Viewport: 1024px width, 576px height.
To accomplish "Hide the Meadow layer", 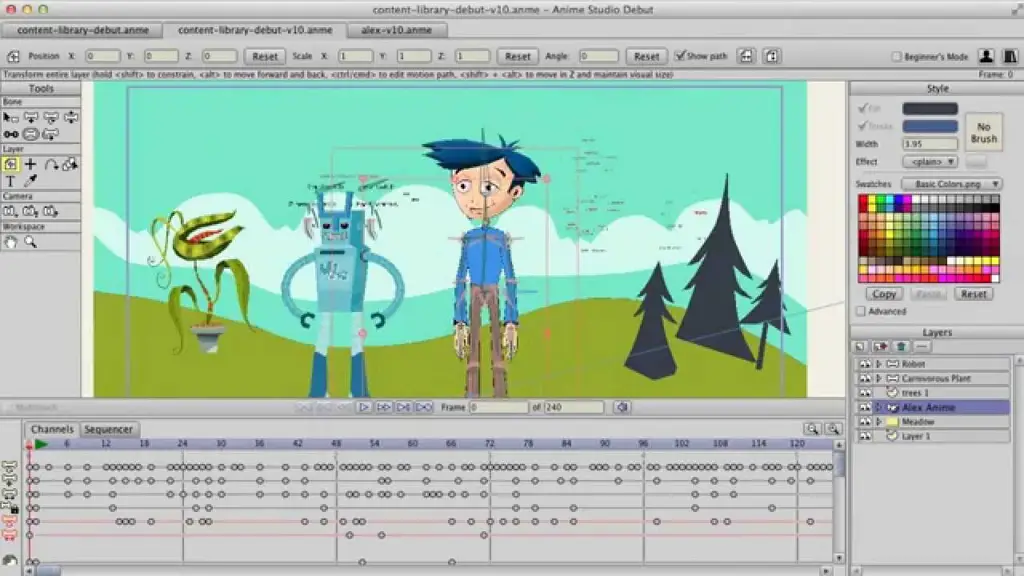I will [x=865, y=422].
